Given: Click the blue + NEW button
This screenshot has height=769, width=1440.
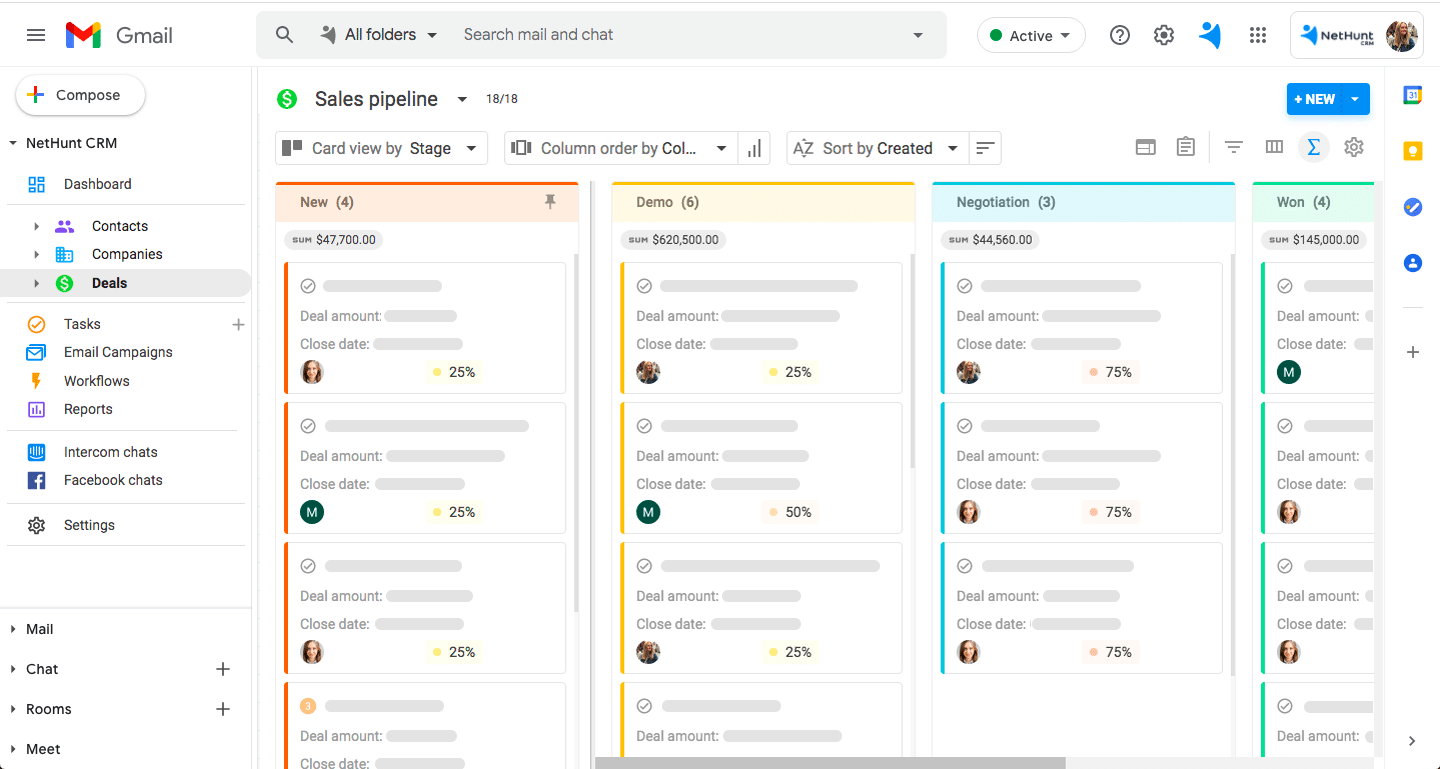Looking at the screenshot, I should (1315, 99).
